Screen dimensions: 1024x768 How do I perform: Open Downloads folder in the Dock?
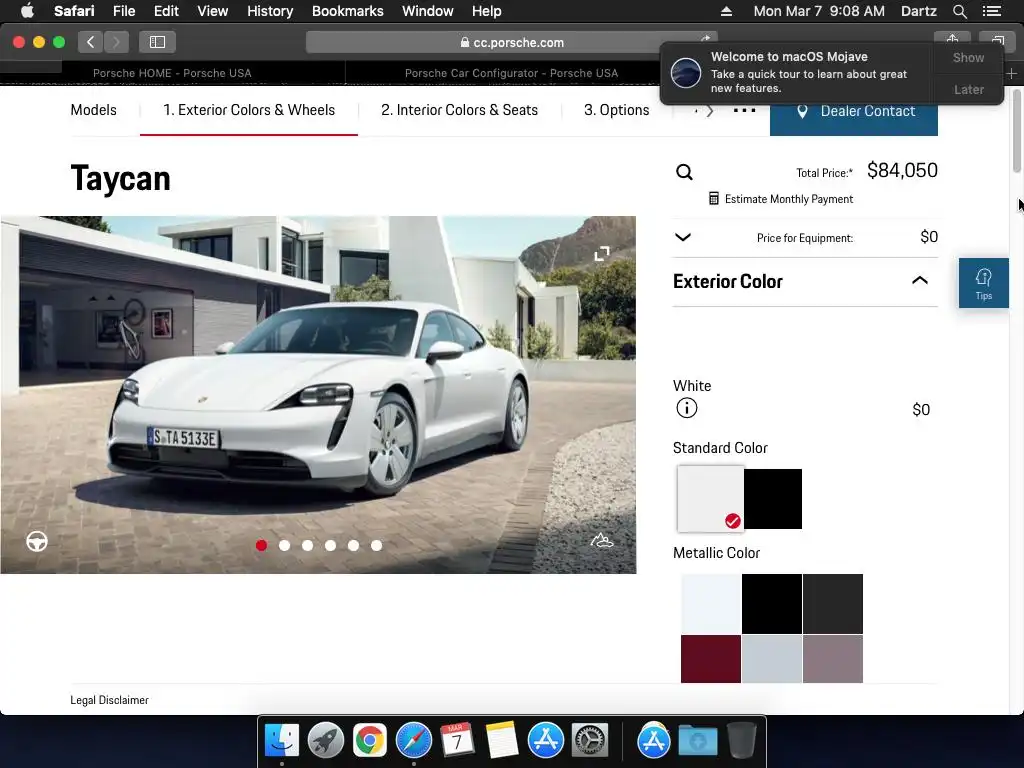click(x=697, y=740)
